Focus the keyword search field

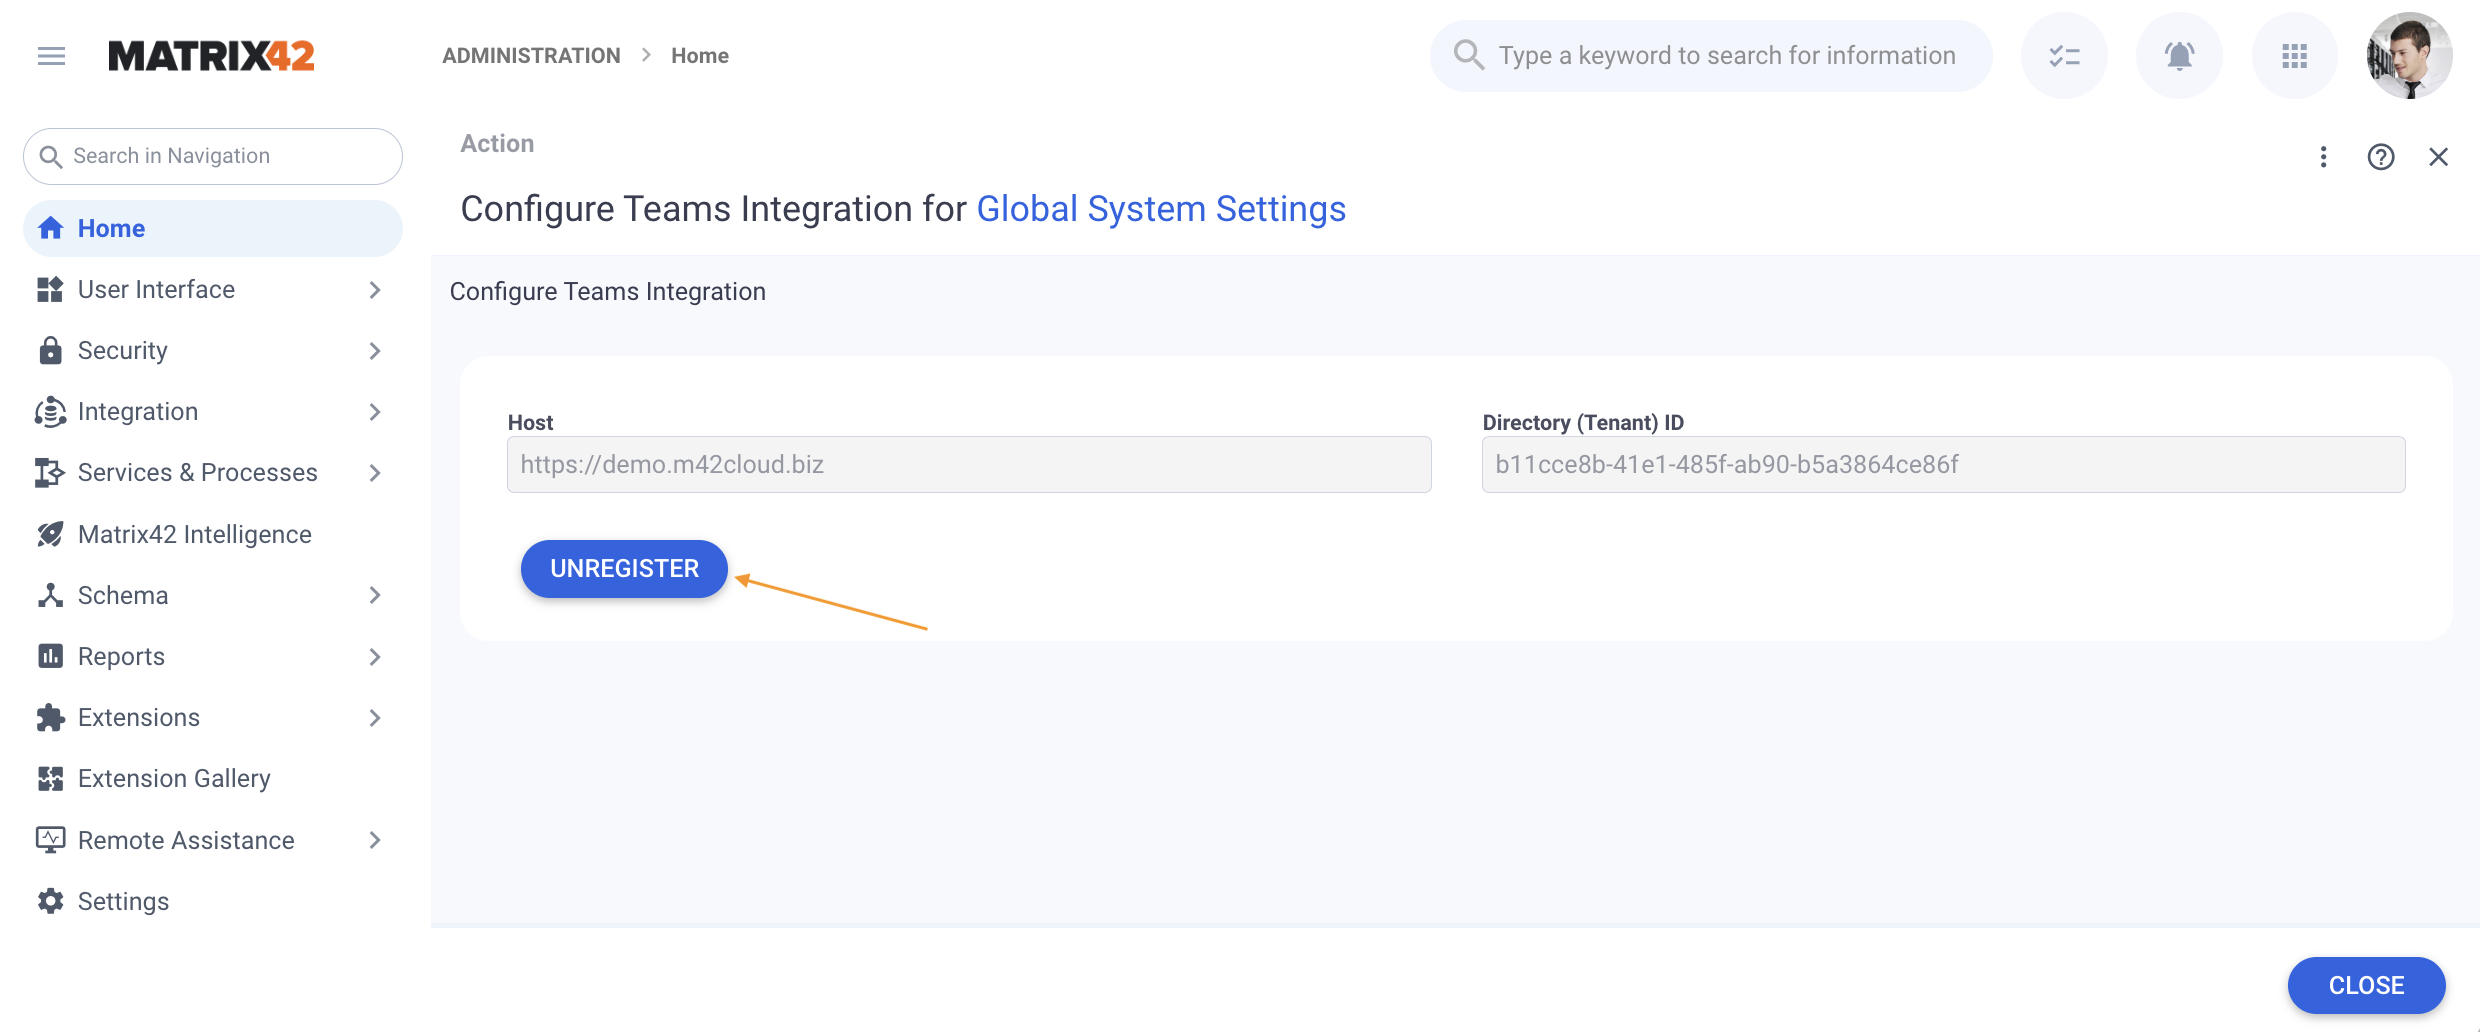click(x=1712, y=55)
